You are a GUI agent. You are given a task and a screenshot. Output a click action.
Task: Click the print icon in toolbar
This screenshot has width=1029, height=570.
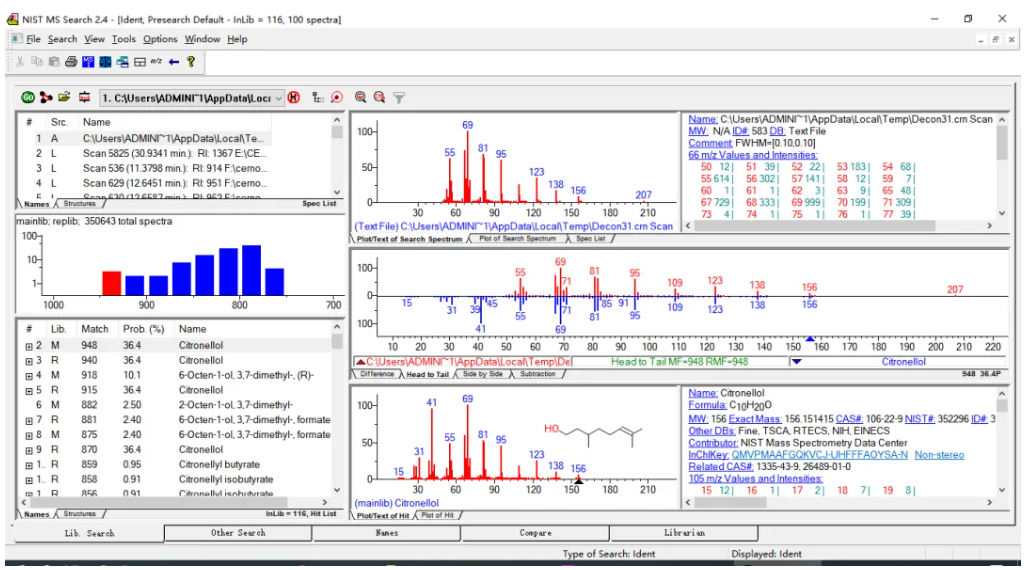click(x=71, y=62)
